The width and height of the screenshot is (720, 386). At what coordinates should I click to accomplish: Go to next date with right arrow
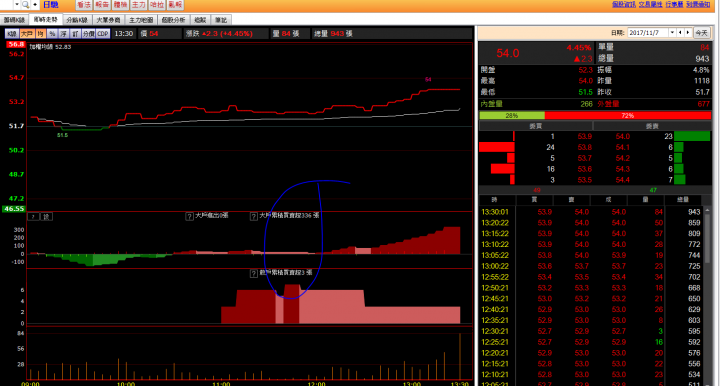tap(688, 33)
